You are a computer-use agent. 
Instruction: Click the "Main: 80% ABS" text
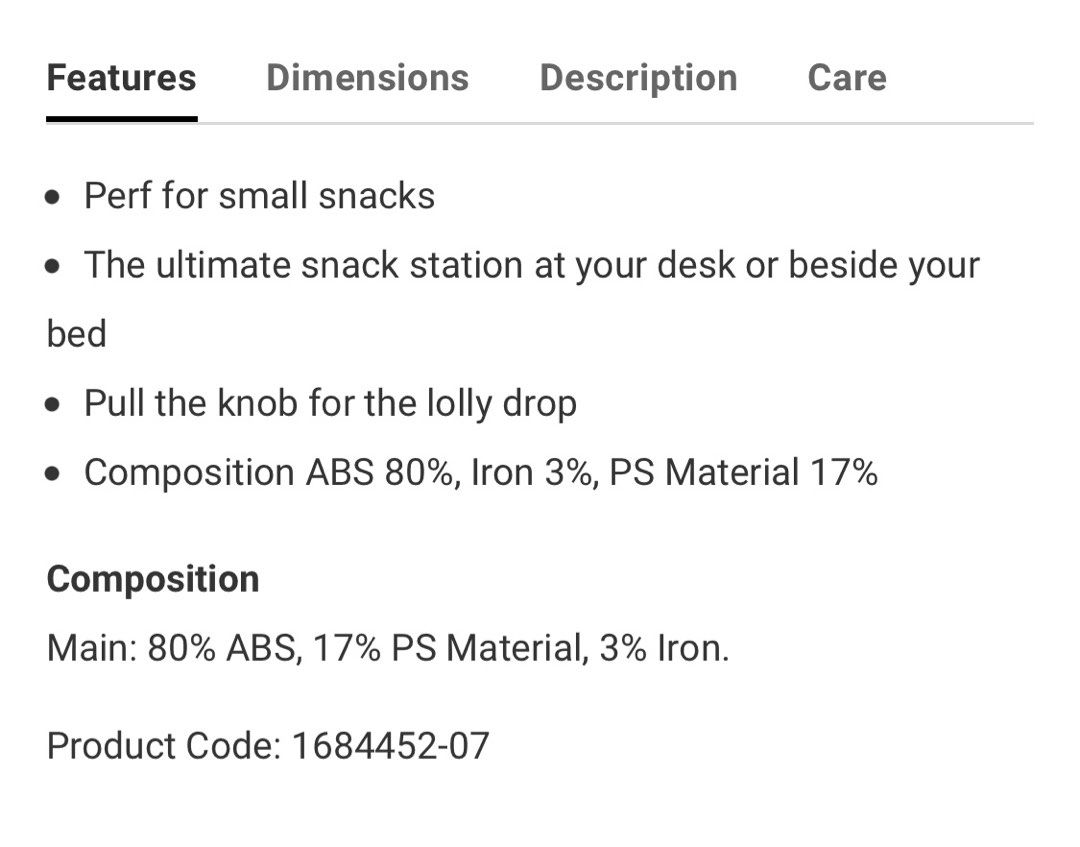coord(172,649)
